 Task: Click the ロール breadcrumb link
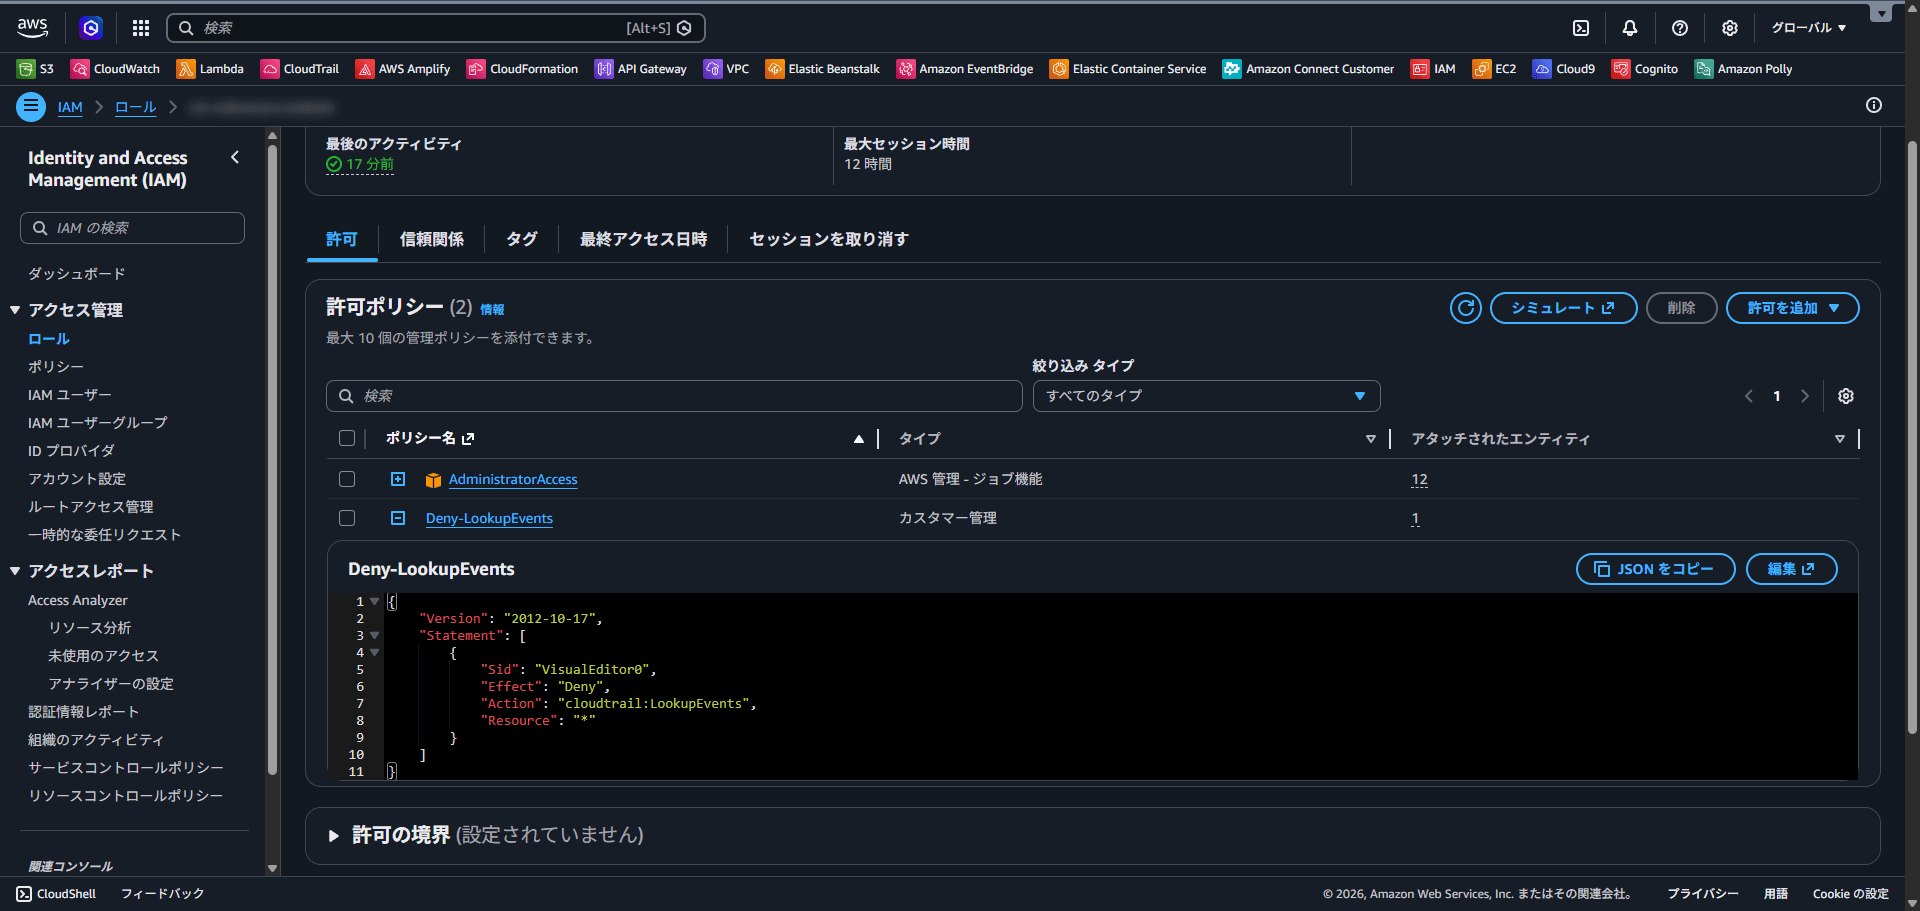pyautogui.click(x=136, y=107)
